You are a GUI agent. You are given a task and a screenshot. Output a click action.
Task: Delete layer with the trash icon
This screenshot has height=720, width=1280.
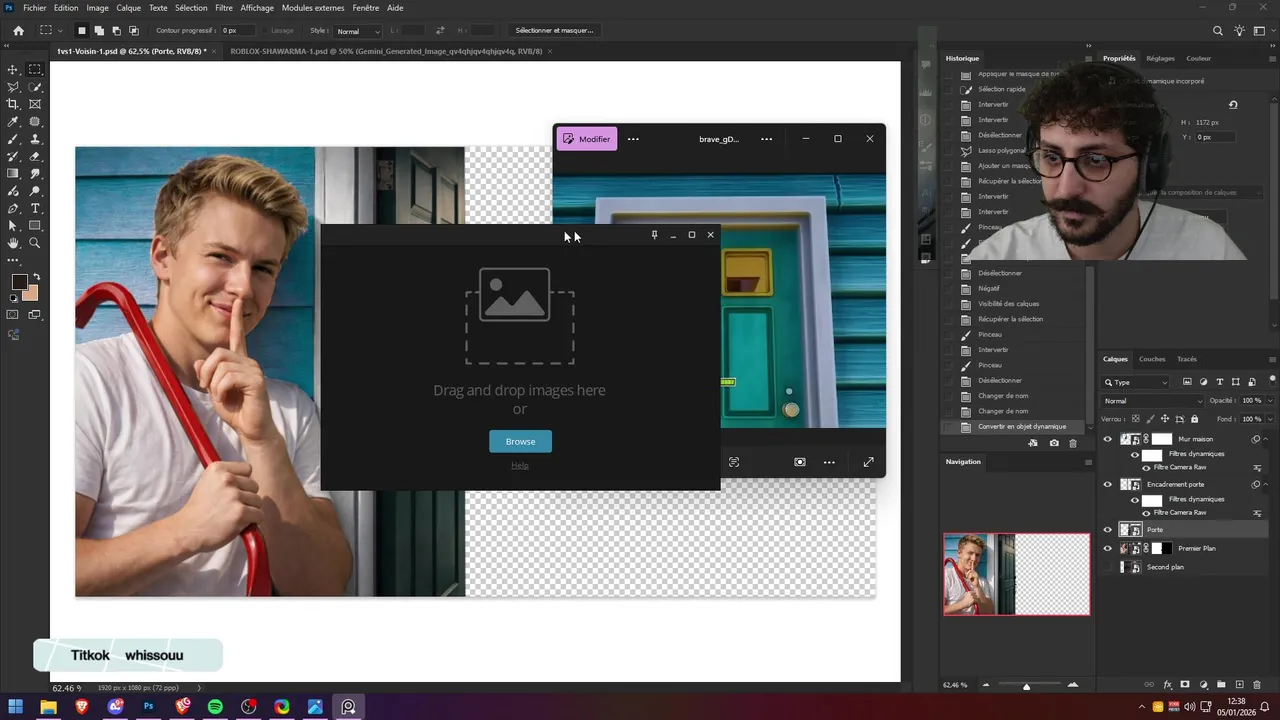point(1257,685)
